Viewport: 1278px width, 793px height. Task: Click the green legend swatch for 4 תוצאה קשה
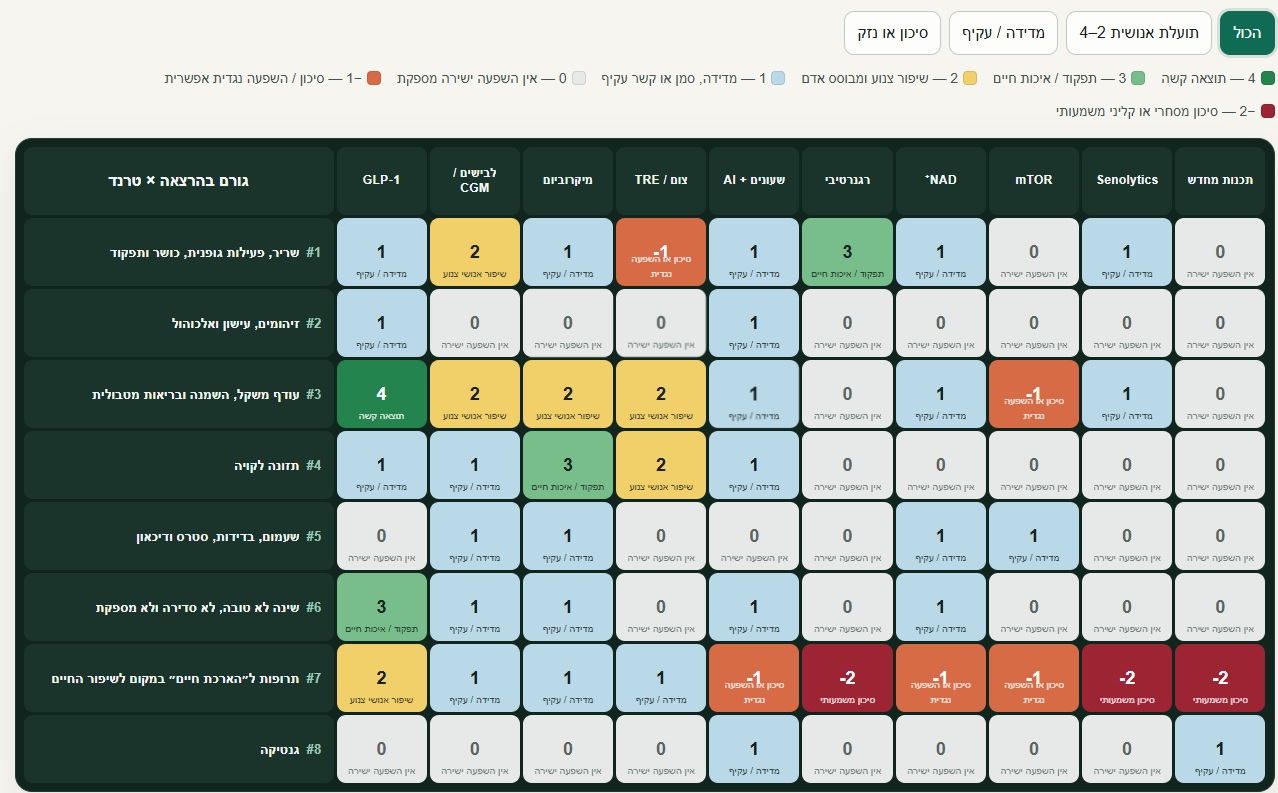click(1268, 78)
